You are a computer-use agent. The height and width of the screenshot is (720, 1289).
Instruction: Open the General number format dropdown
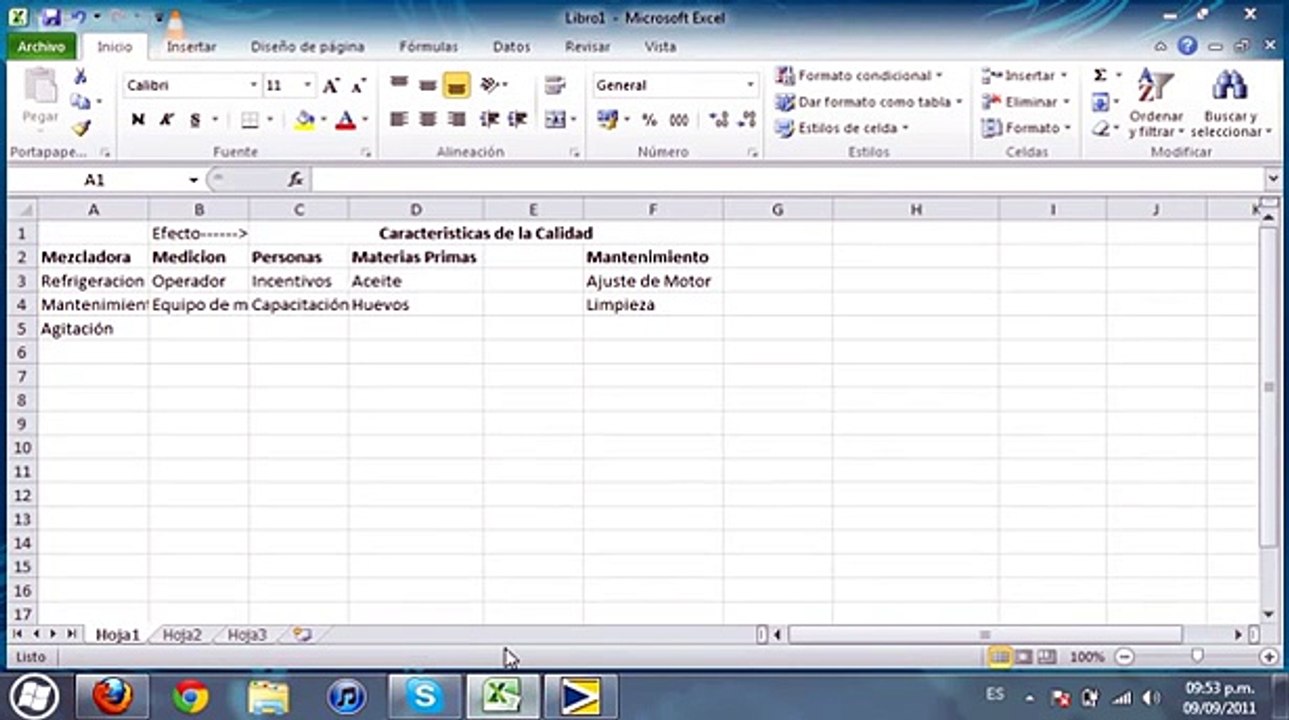pos(750,86)
